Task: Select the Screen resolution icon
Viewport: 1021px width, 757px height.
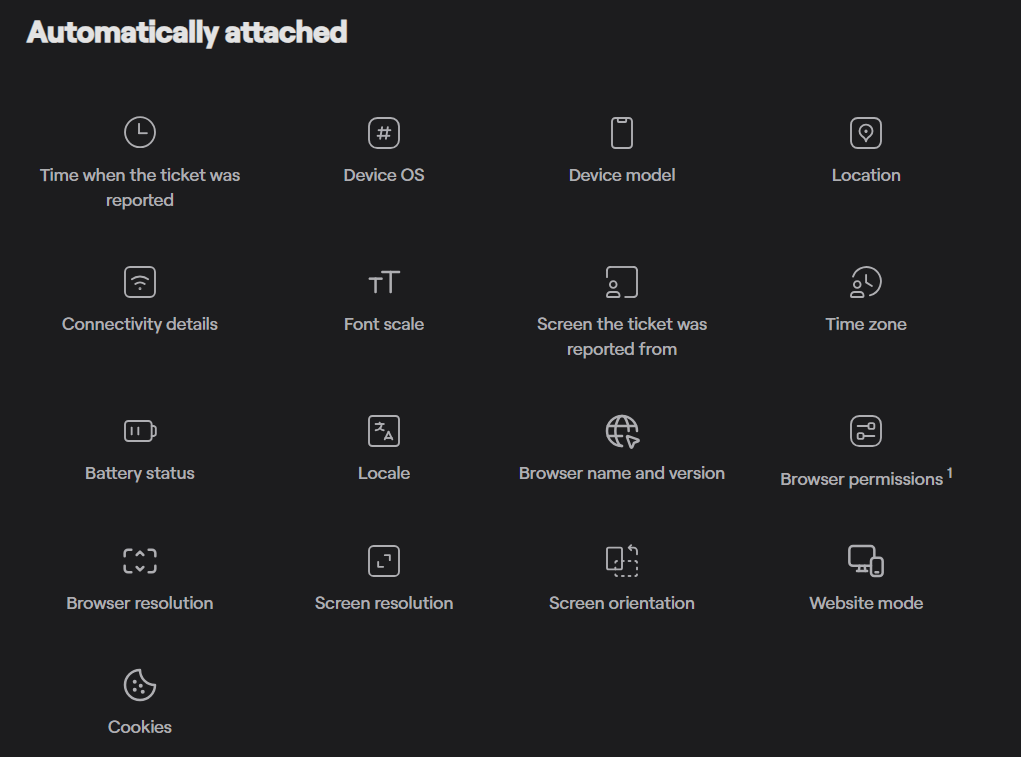Action: (384, 560)
